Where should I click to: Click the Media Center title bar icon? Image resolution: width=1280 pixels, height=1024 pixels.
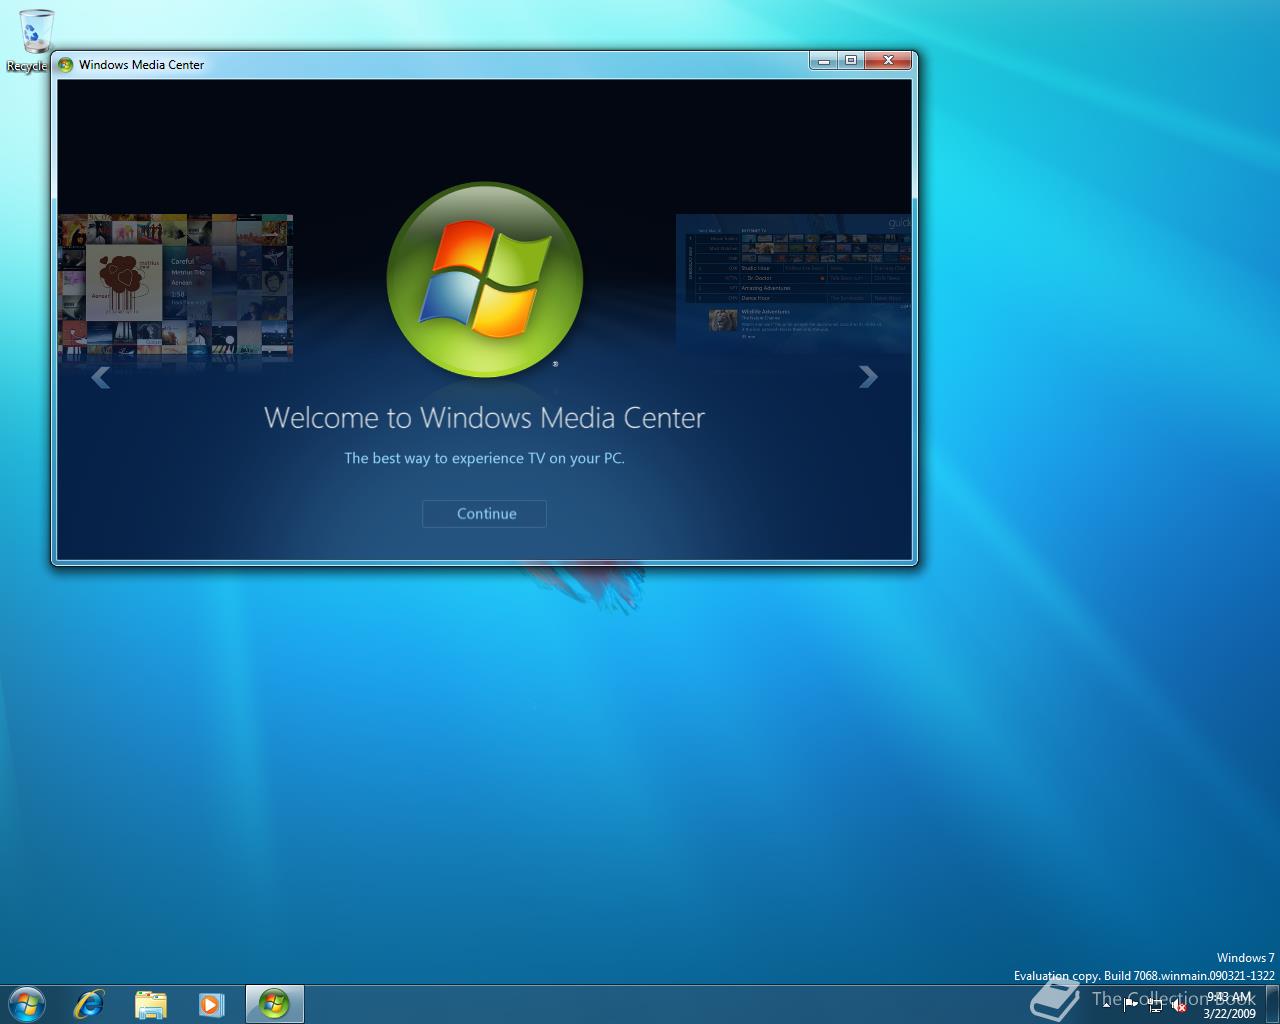pos(66,65)
